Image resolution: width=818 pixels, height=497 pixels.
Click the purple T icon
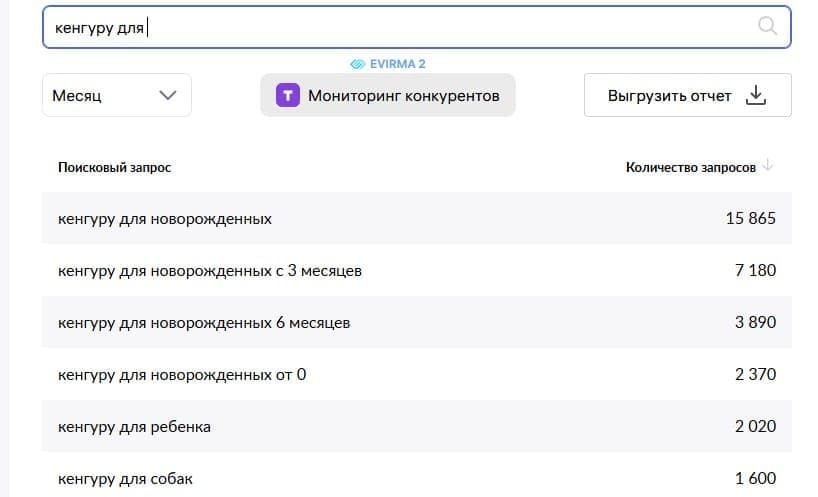(287, 95)
